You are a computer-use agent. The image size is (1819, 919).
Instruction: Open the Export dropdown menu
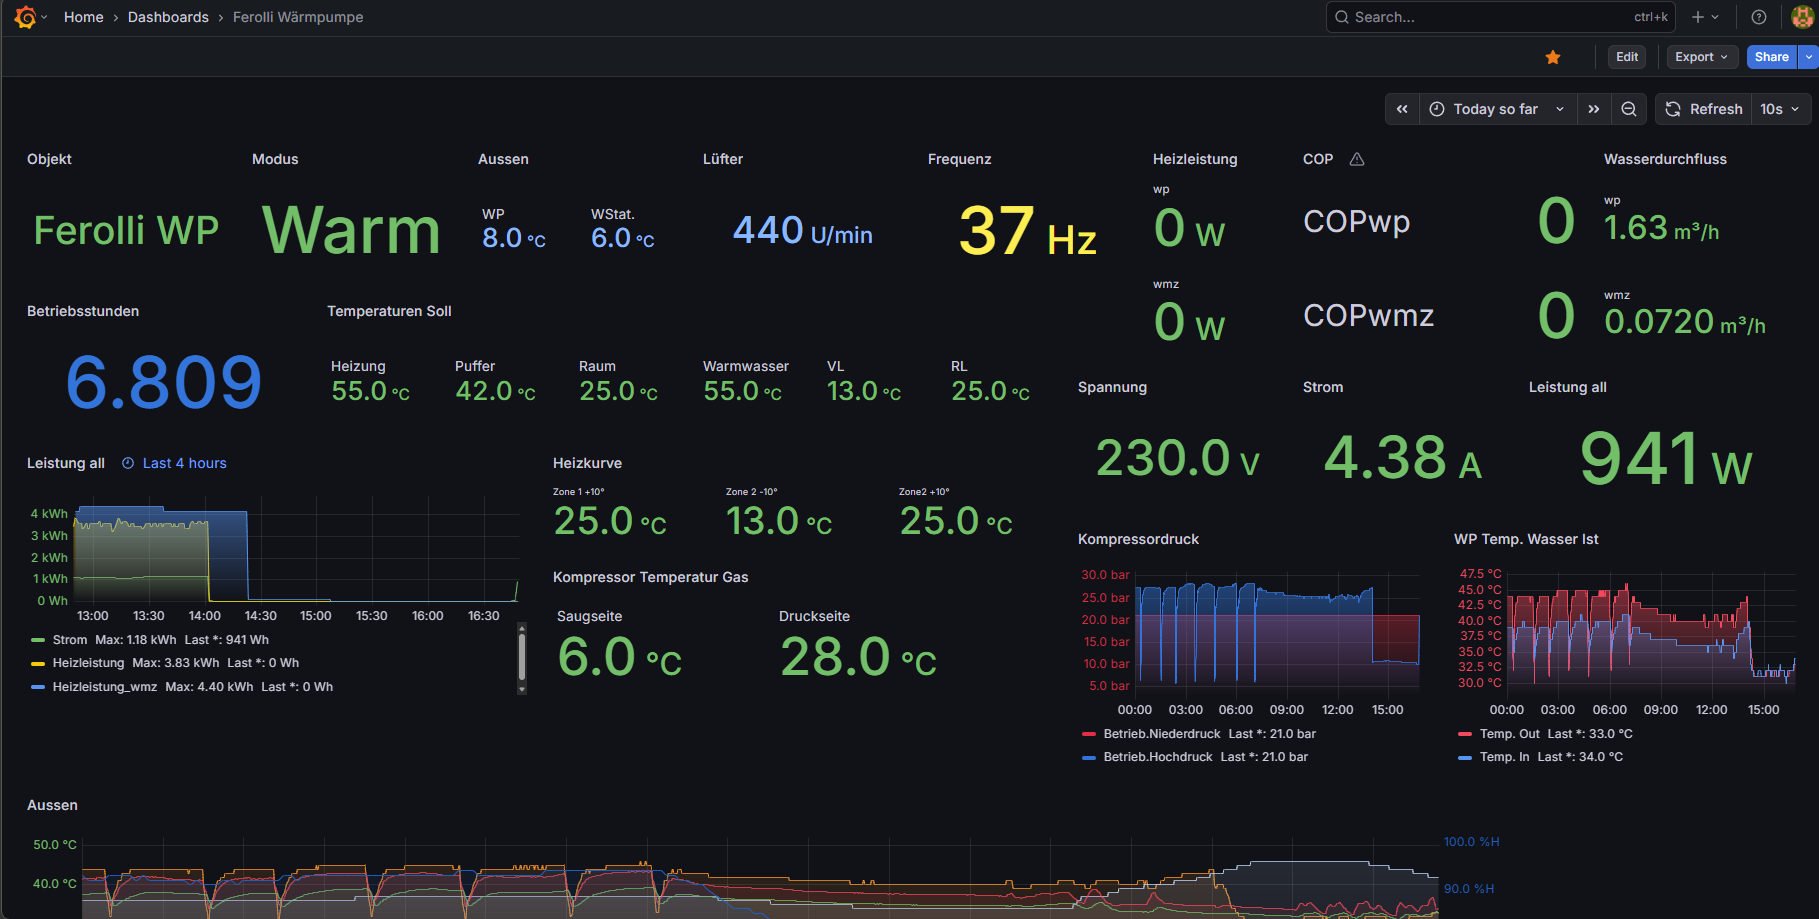click(x=1701, y=57)
